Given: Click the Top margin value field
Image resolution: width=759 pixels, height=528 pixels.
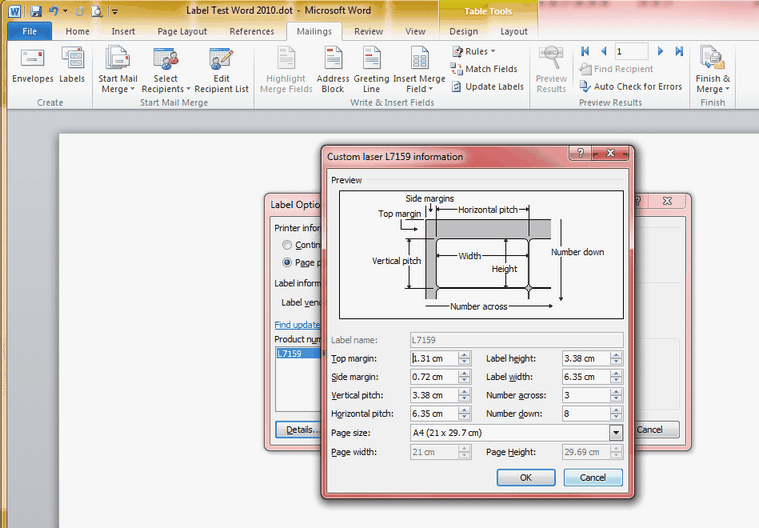Looking at the screenshot, I should [433, 359].
